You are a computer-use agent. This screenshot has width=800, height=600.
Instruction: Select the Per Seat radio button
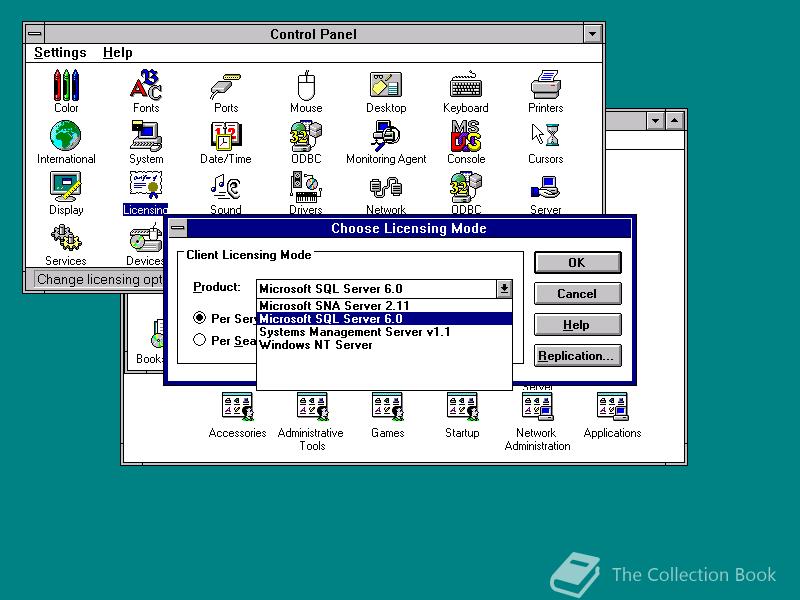tap(199, 340)
